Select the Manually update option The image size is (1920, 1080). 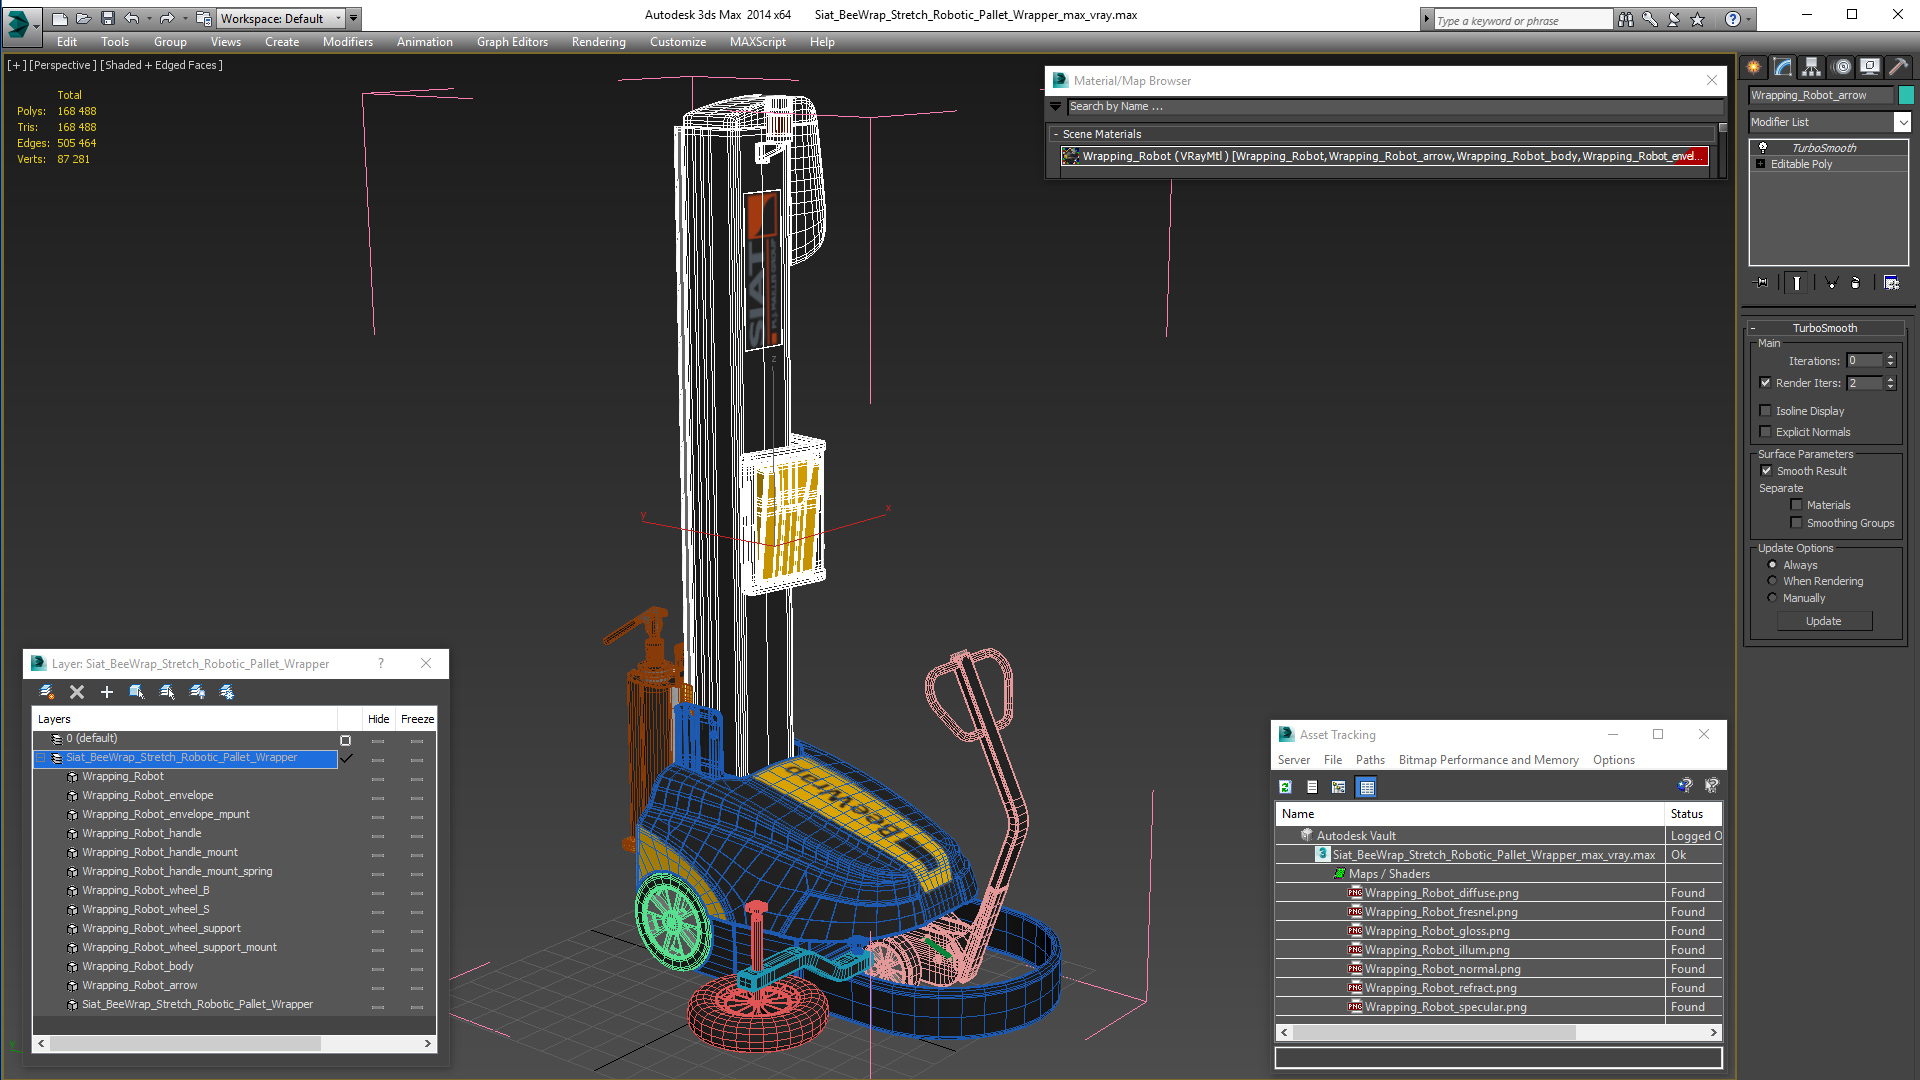tap(1773, 598)
